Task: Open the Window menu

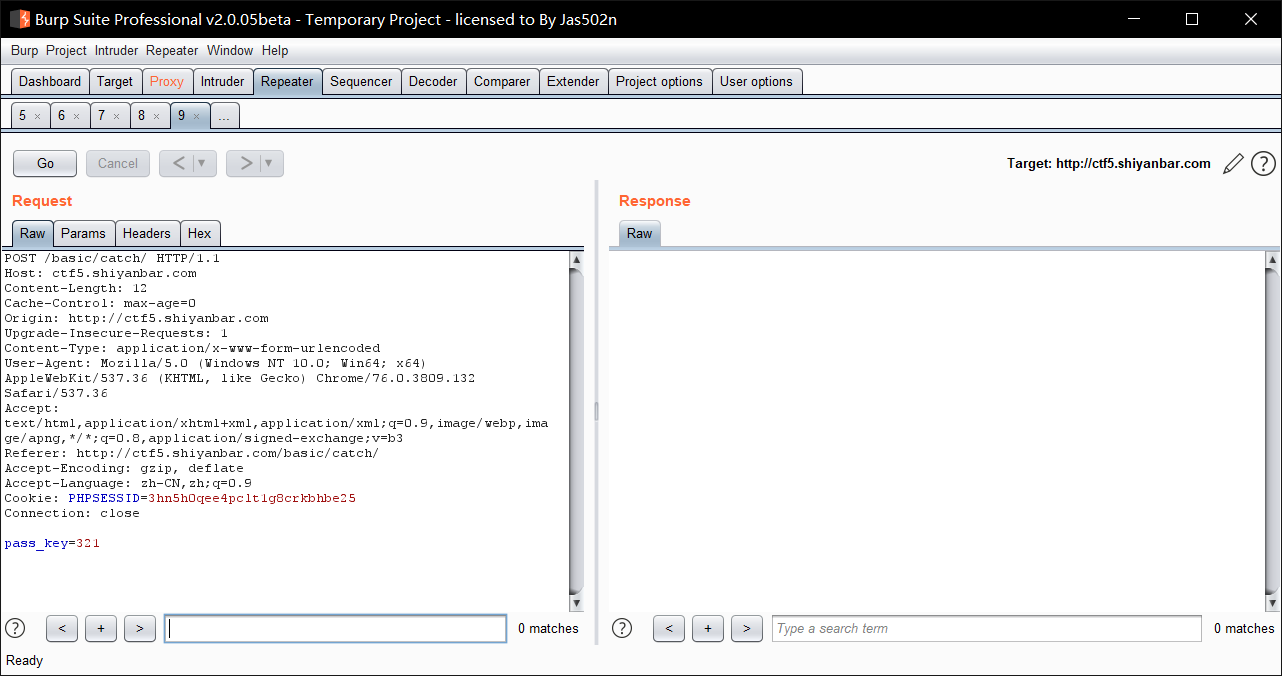Action: (x=230, y=50)
